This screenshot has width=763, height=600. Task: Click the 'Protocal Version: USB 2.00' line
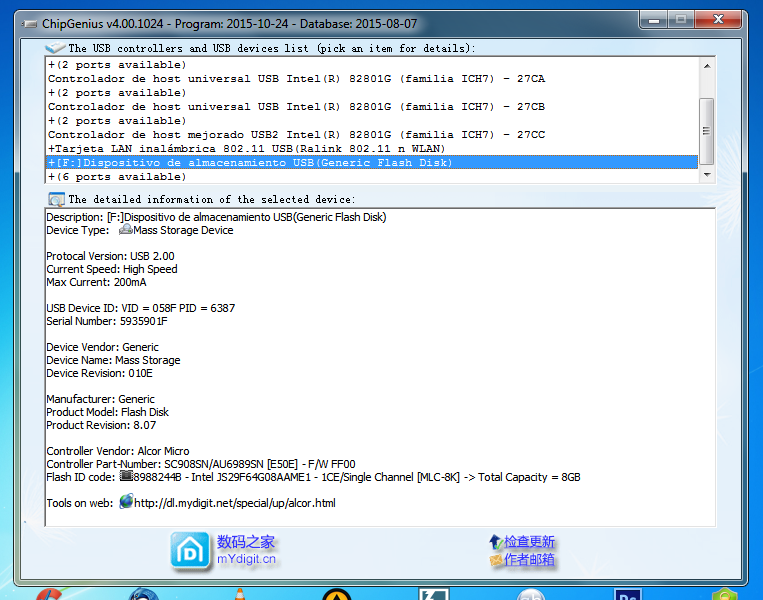pyautogui.click(x=110, y=256)
